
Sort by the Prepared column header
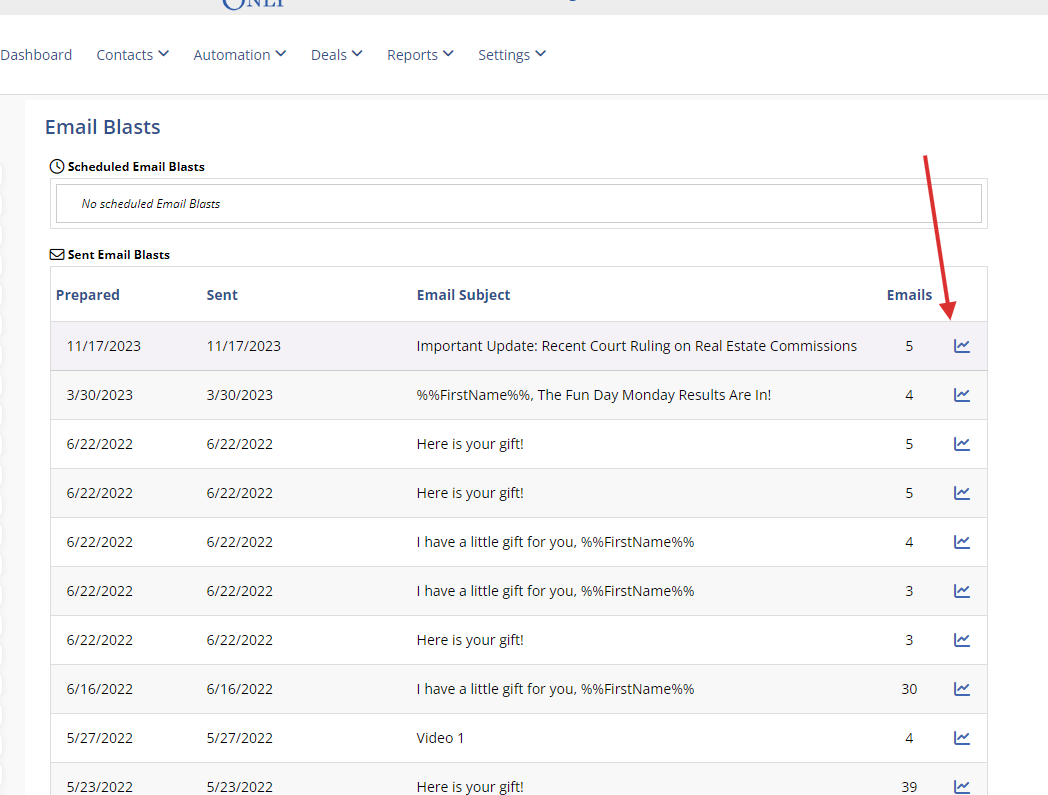[88, 295]
